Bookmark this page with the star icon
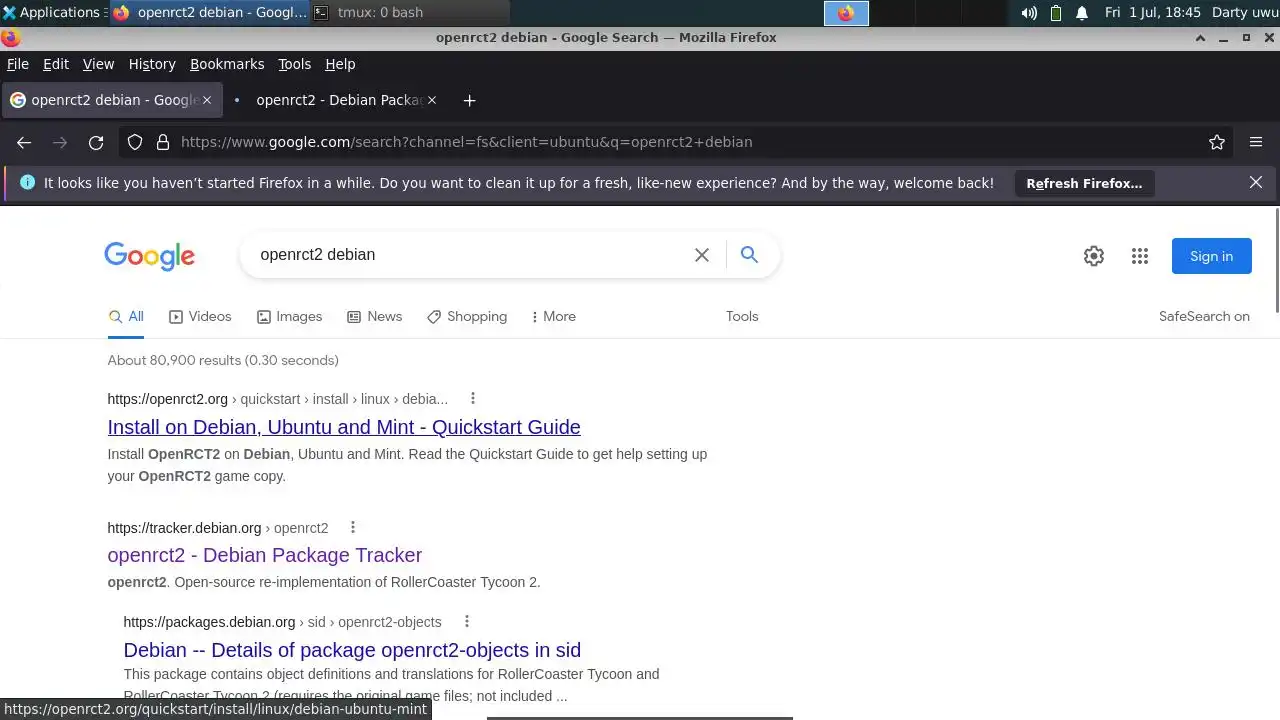 pyautogui.click(x=1217, y=142)
